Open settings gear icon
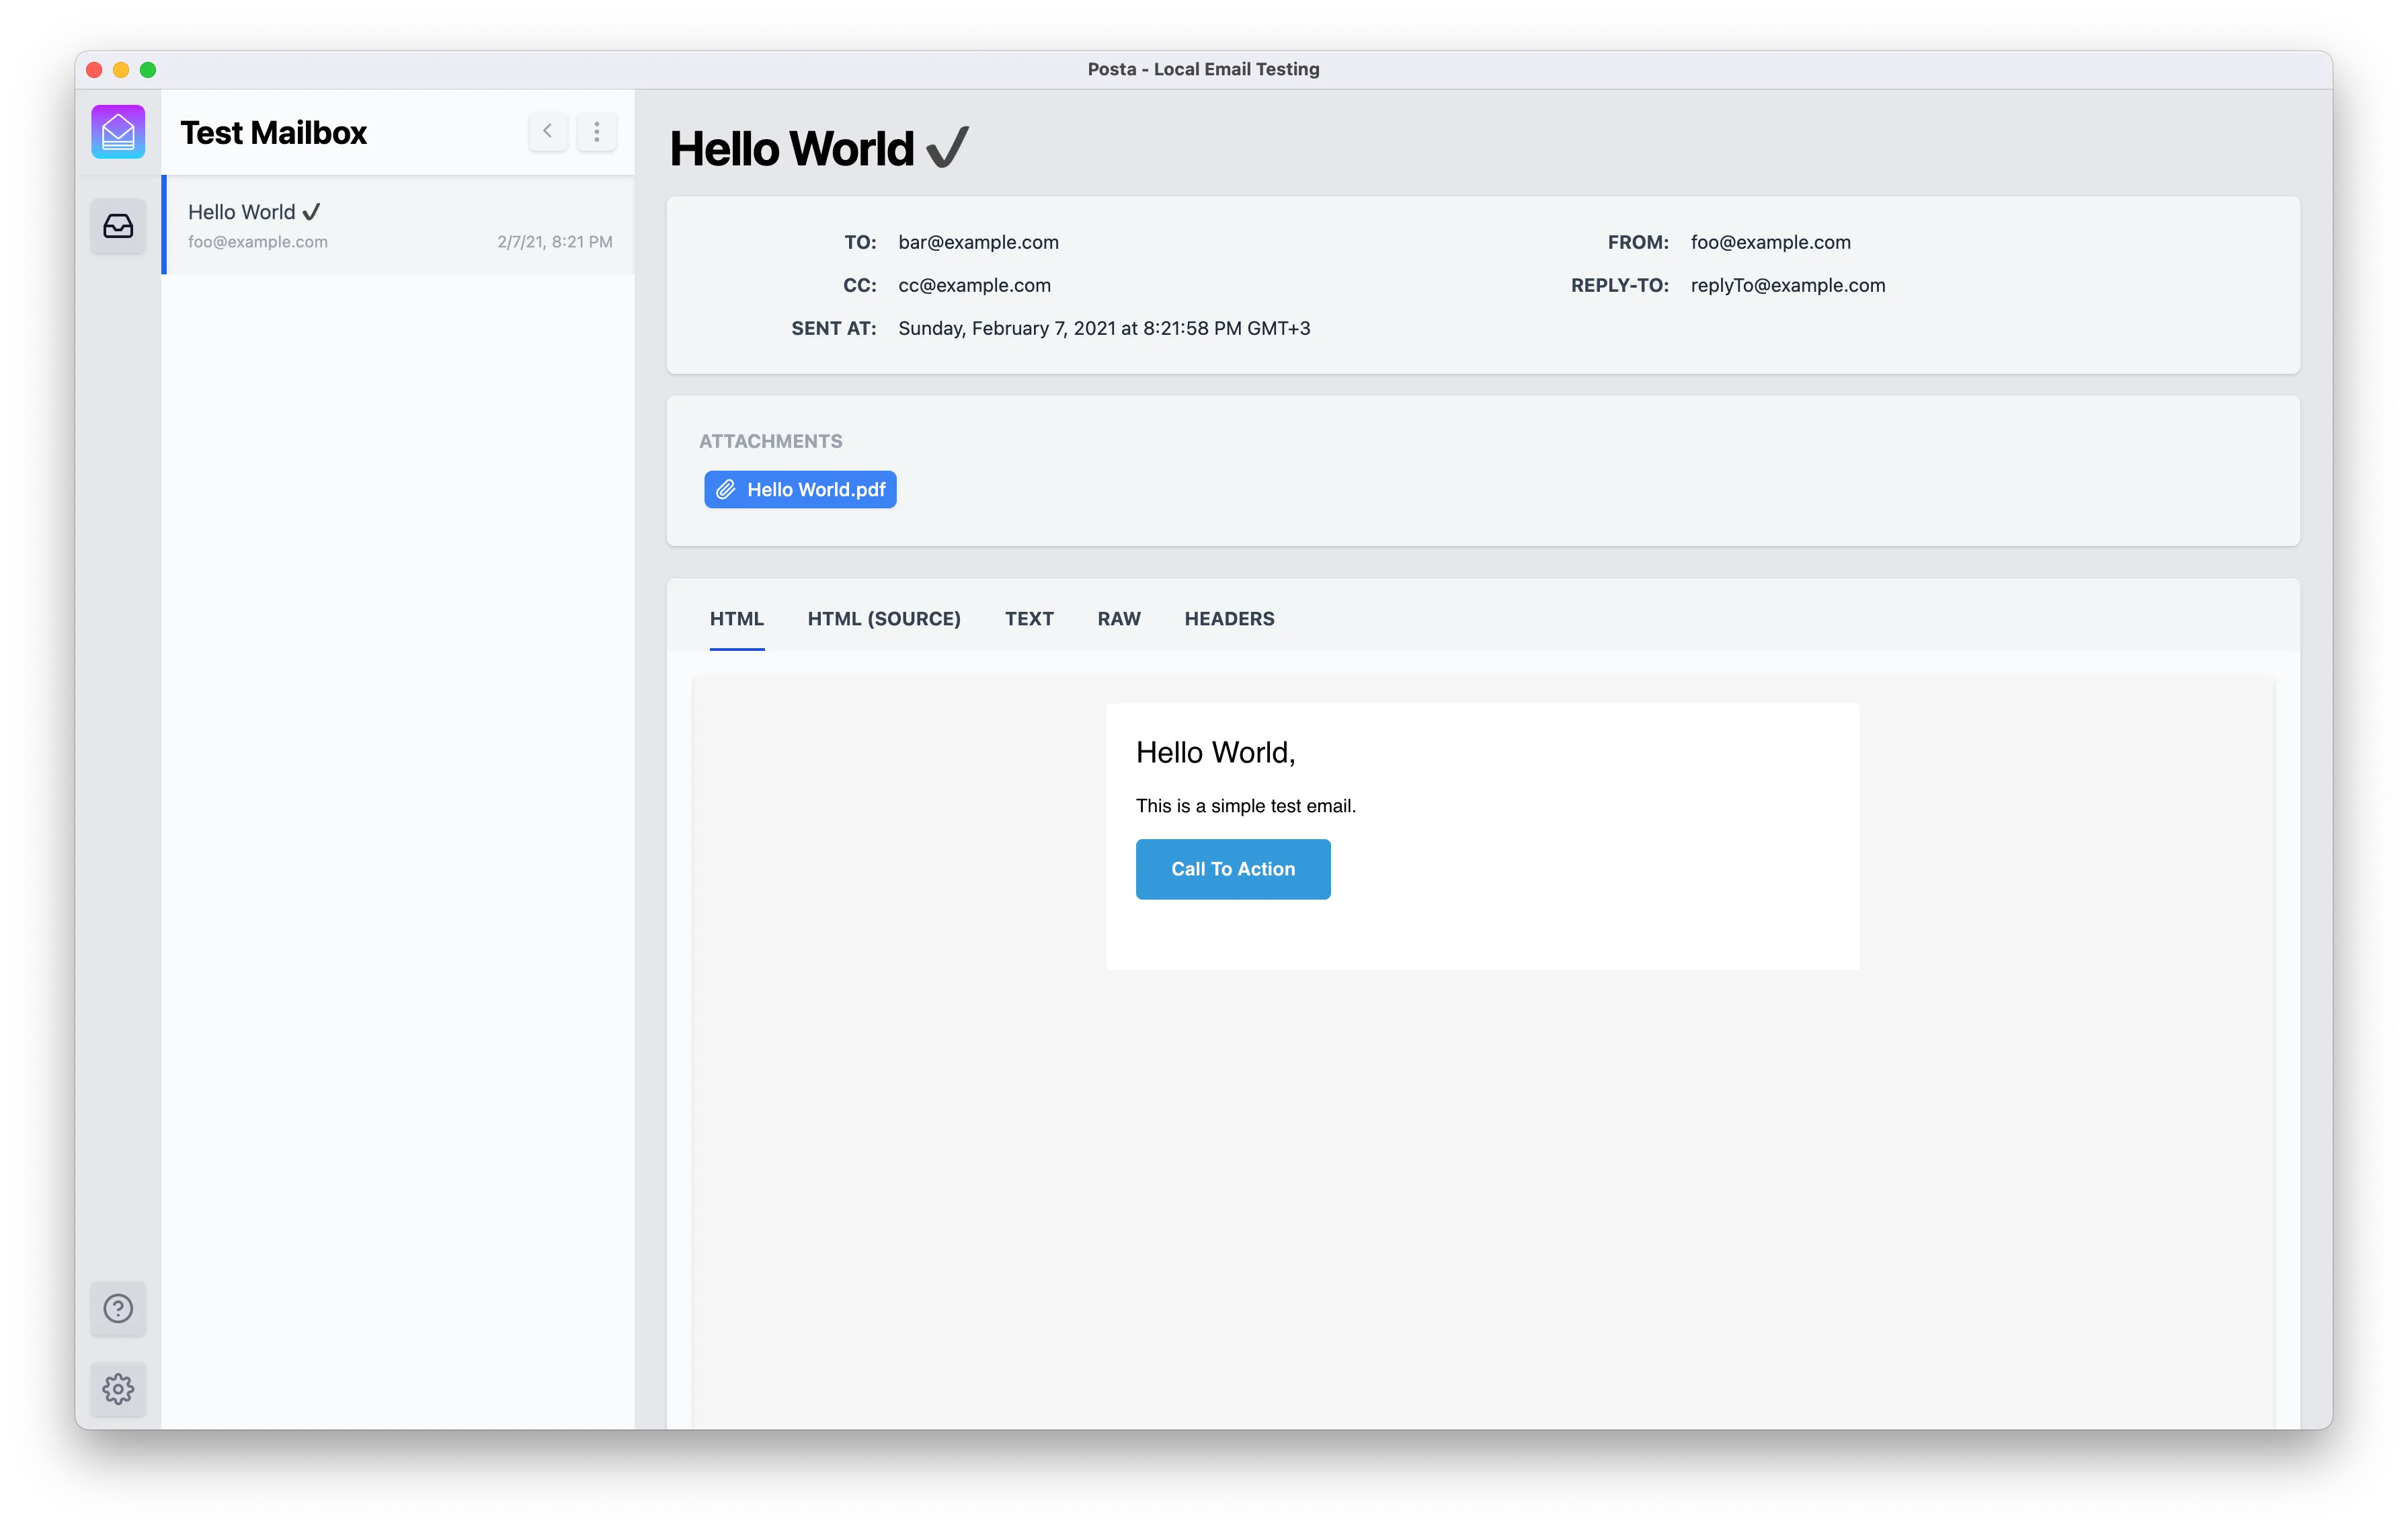2408x1529 pixels. [x=118, y=1388]
